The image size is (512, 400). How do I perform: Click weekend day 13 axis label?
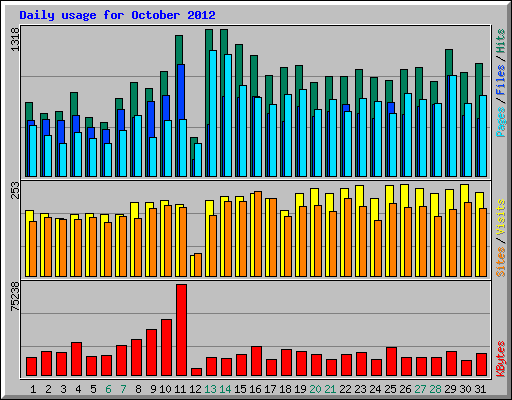tap(210, 389)
